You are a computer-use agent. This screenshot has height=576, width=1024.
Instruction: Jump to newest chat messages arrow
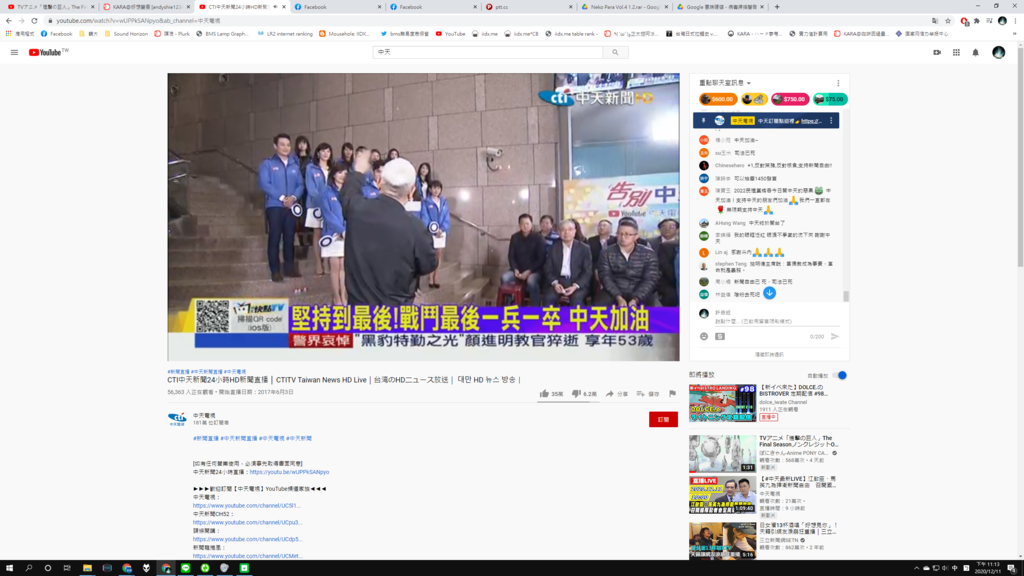click(x=769, y=293)
